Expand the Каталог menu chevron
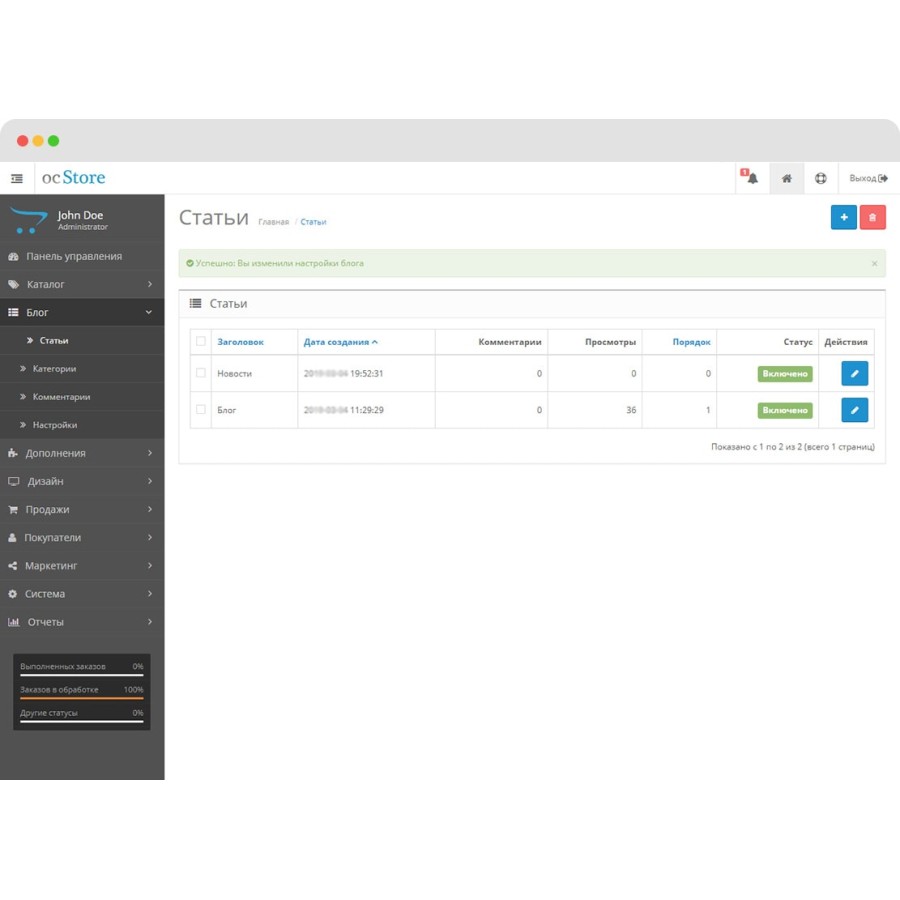Screen dimensions: 900x900 [149, 284]
